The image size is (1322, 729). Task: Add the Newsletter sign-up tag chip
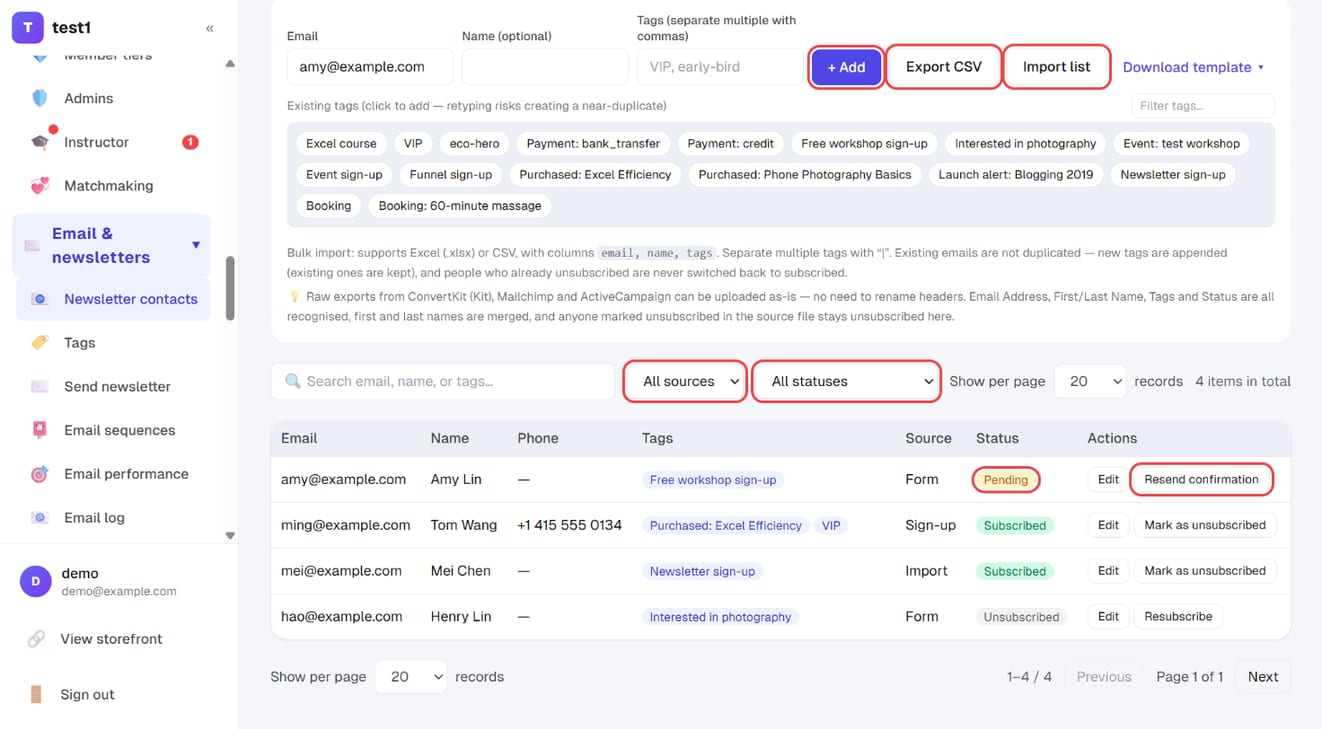pyautogui.click(x=1172, y=174)
